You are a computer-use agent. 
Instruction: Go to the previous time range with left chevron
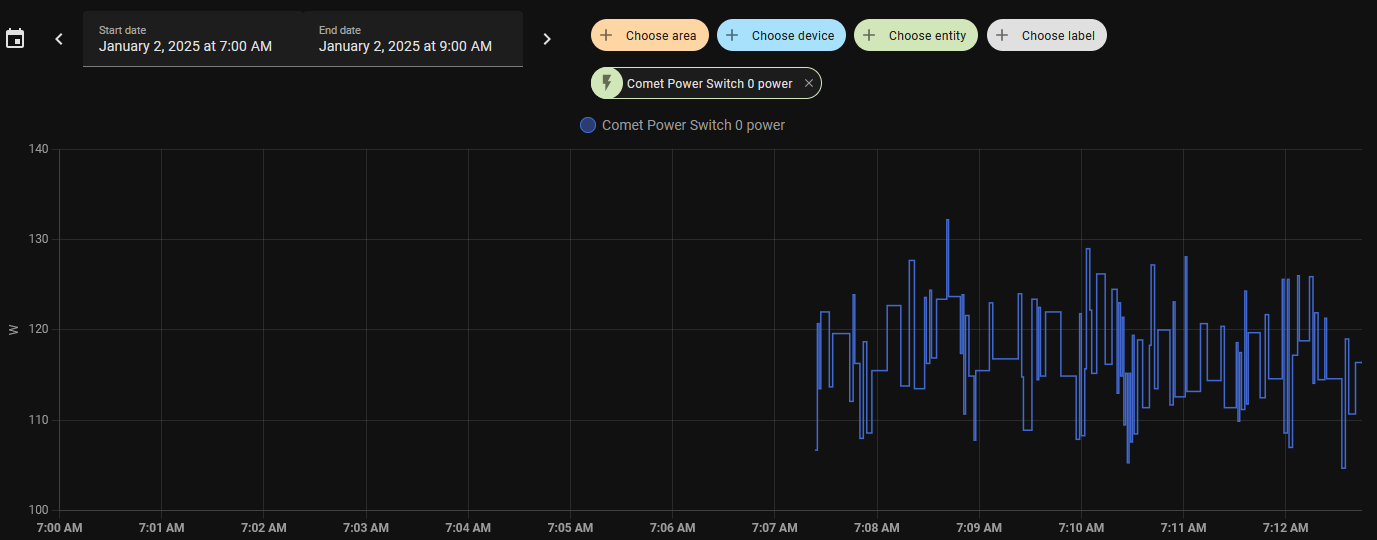pos(59,39)
